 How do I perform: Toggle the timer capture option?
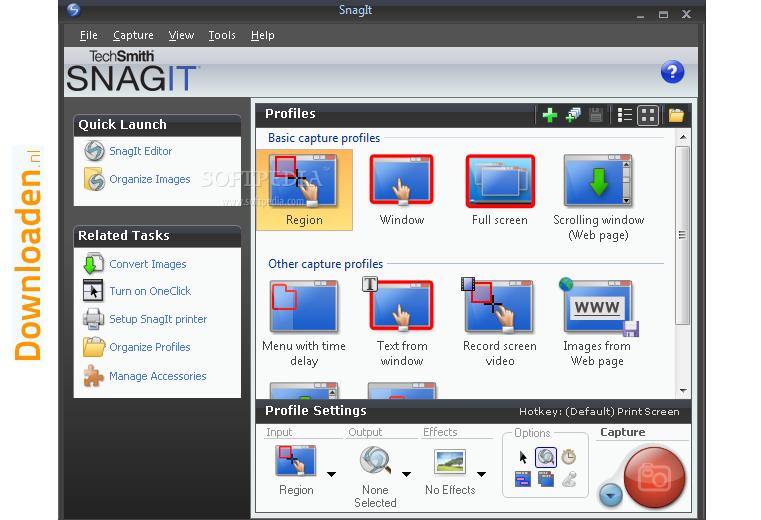[x=569, y=457]
